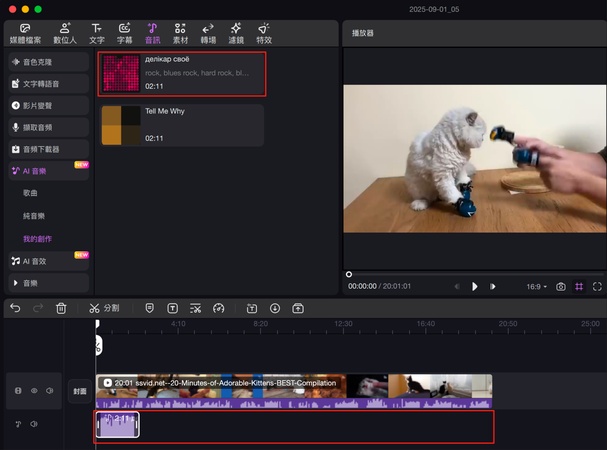Redo the last action
Viewport: 607px width, 450px height.
point(38,308)
